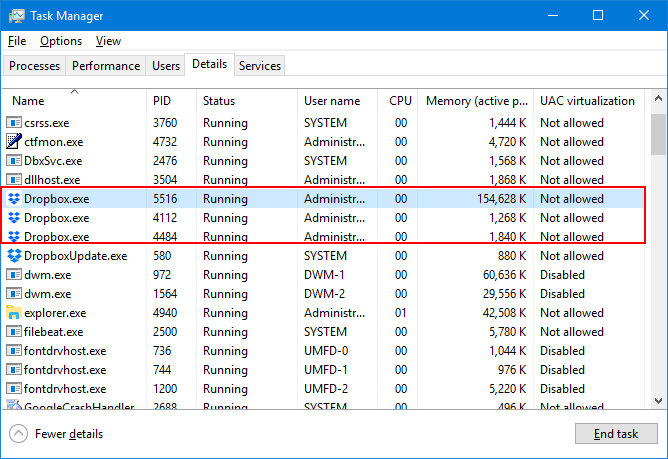Sort by the PID column header
Viewport: 668px width, 459px height.
click(x=172, y=101)
